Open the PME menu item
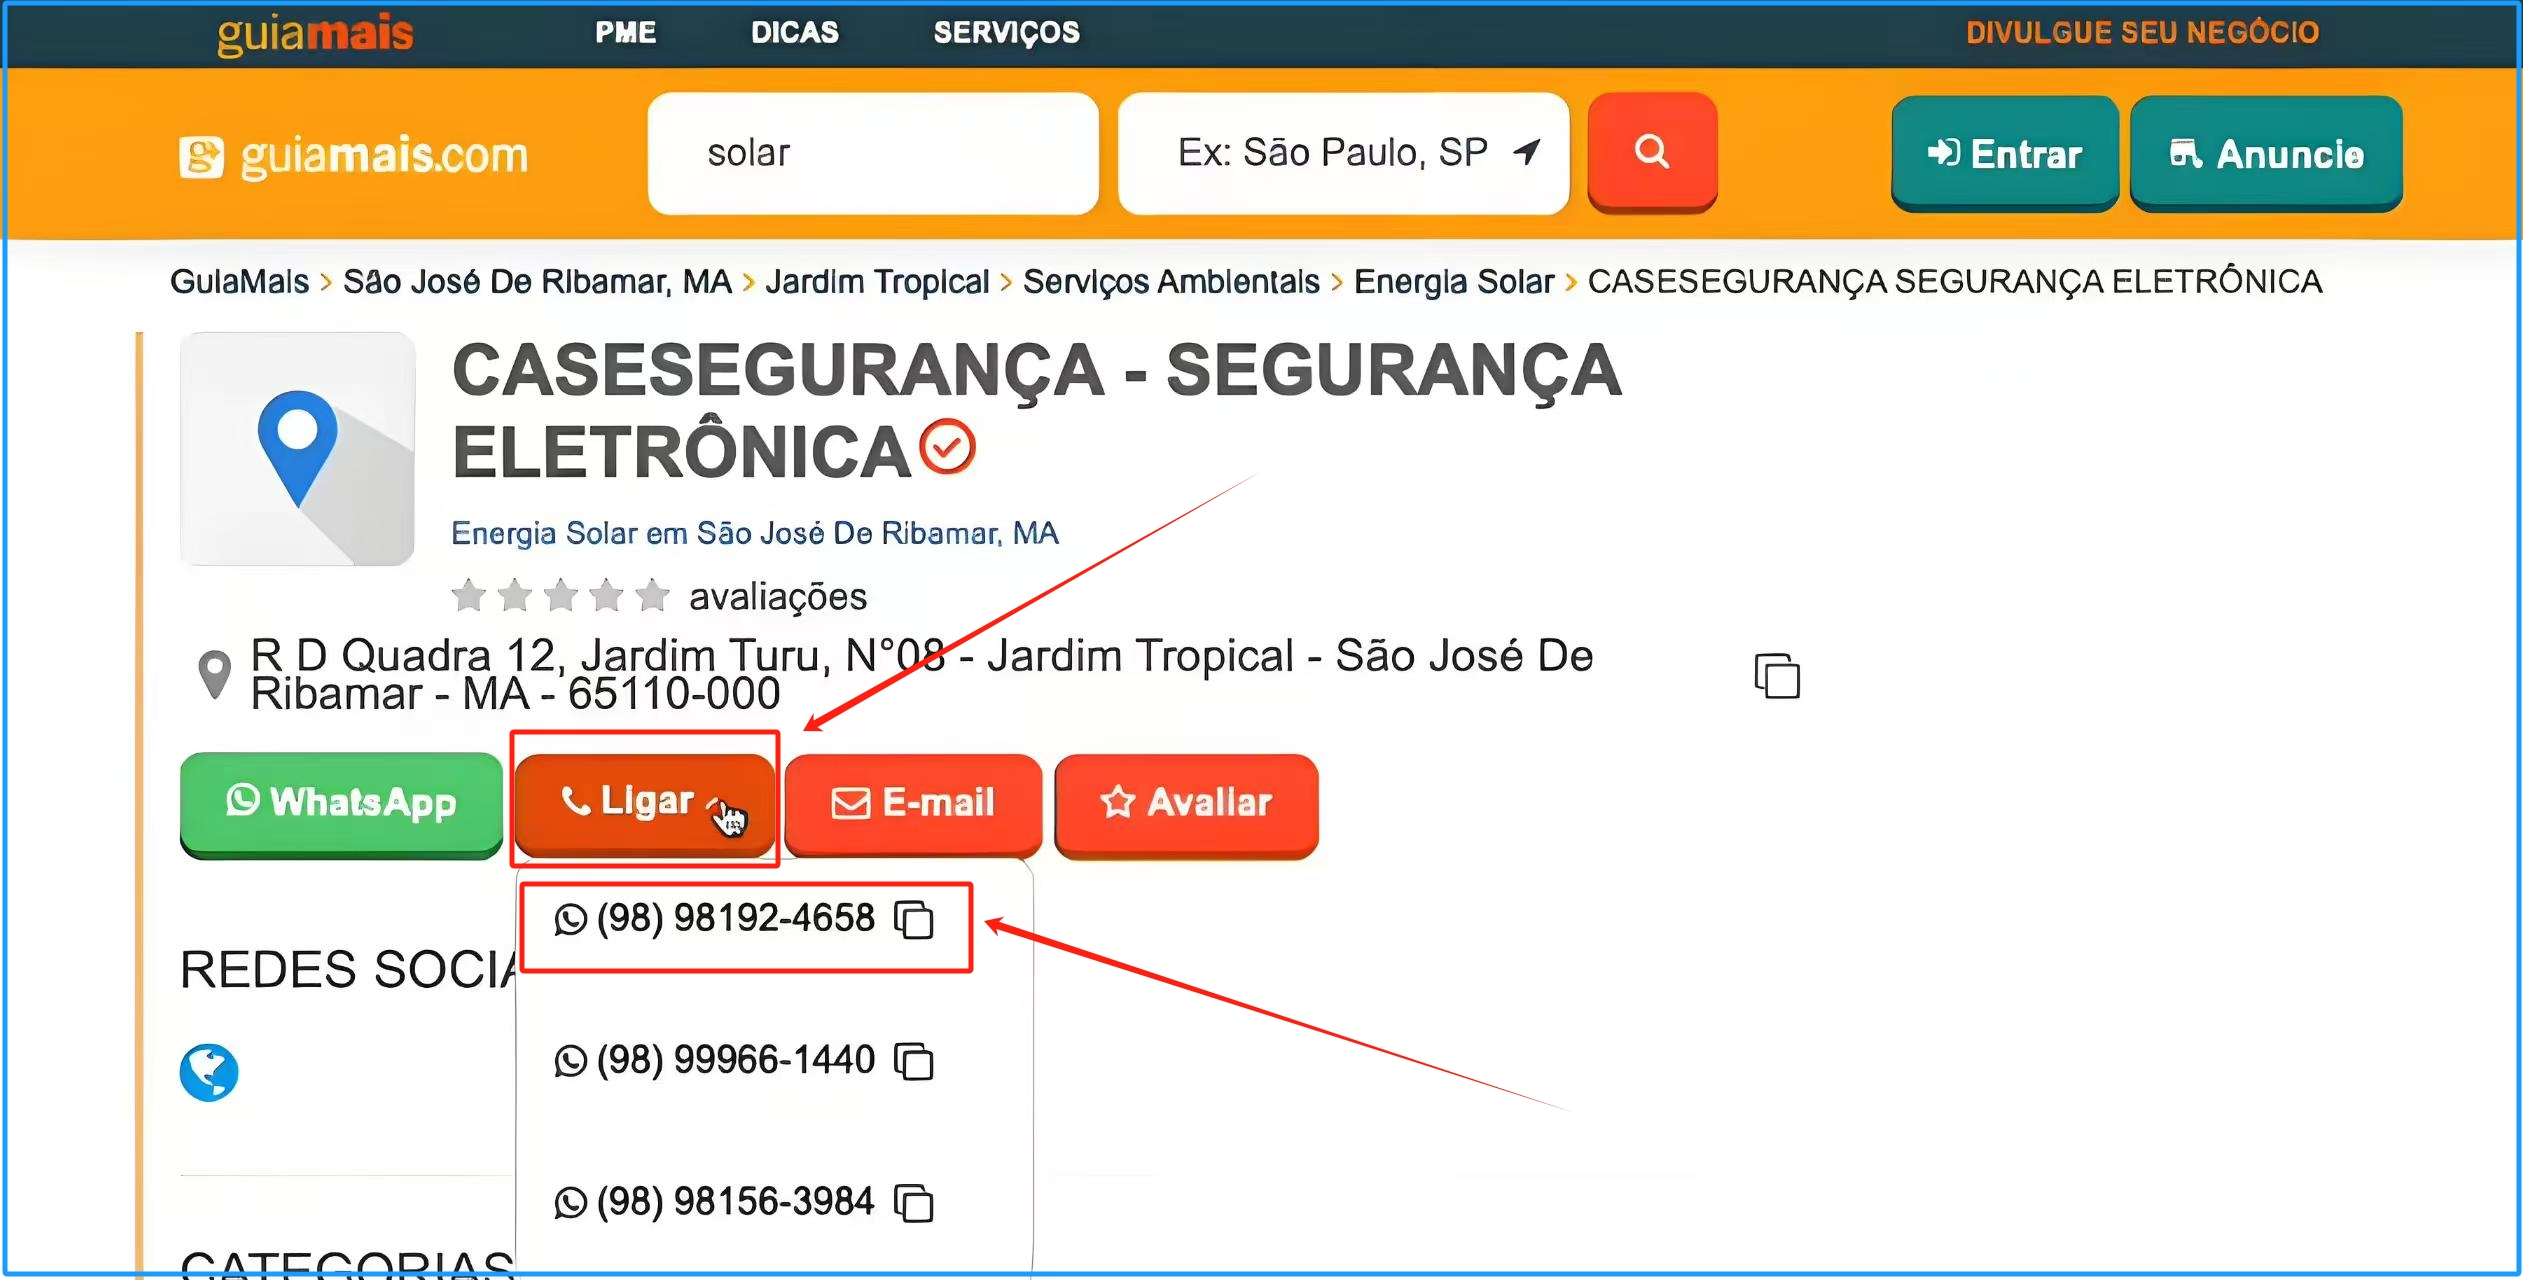The image size is (2523, 1280). click(626, 33)
